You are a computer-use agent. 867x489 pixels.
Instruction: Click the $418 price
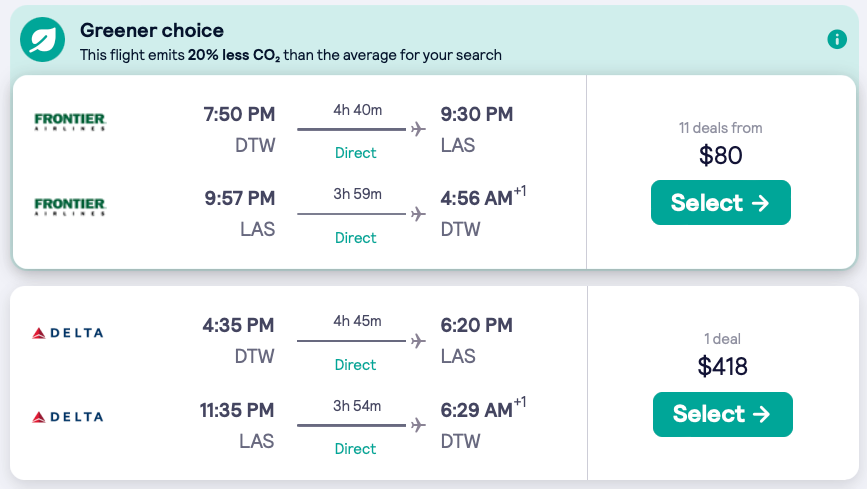722,367
